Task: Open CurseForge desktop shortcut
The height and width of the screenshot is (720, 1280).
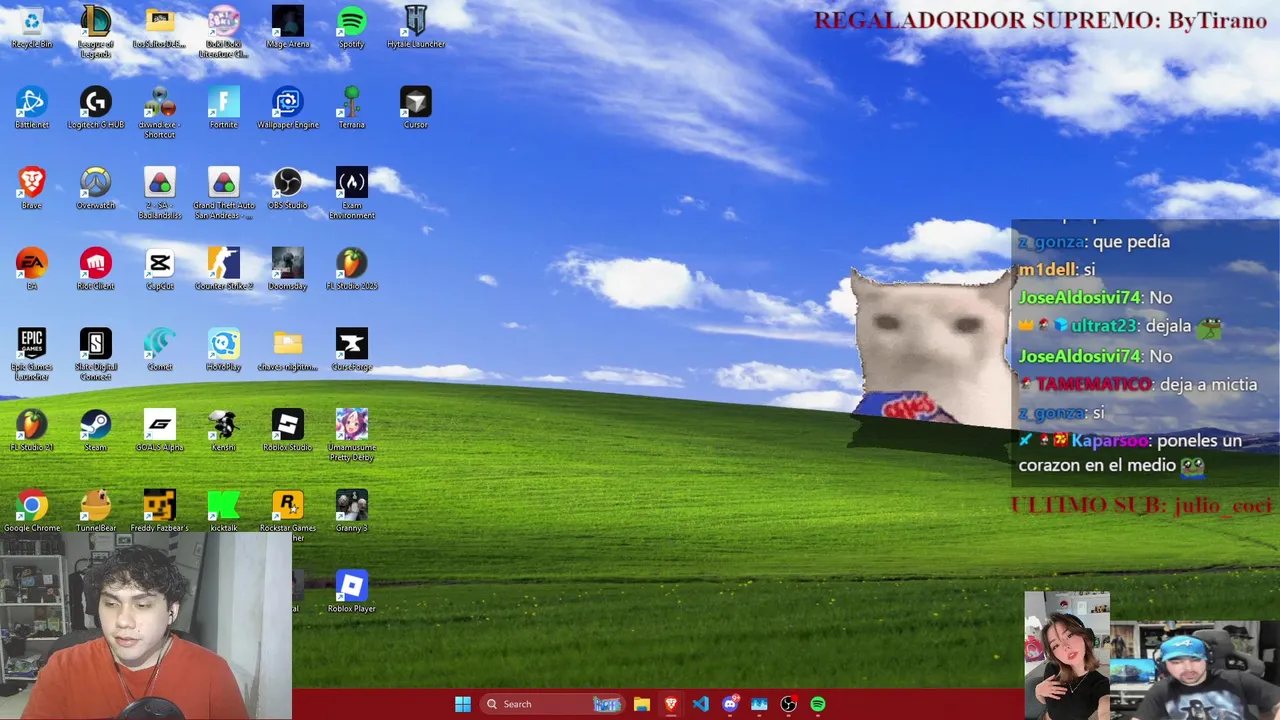Action: (352, 350)
